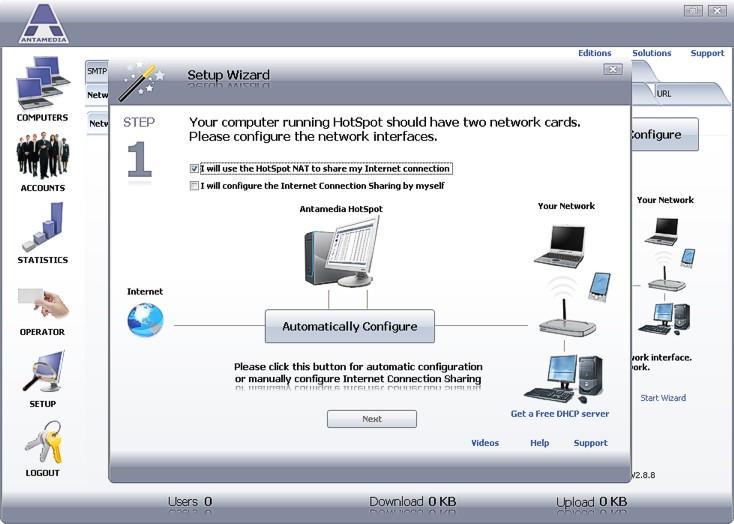Viewport: 734px width, 524px height.
Task: Click the wireless router icon in wizard
Action: click(x=567, y=318)
